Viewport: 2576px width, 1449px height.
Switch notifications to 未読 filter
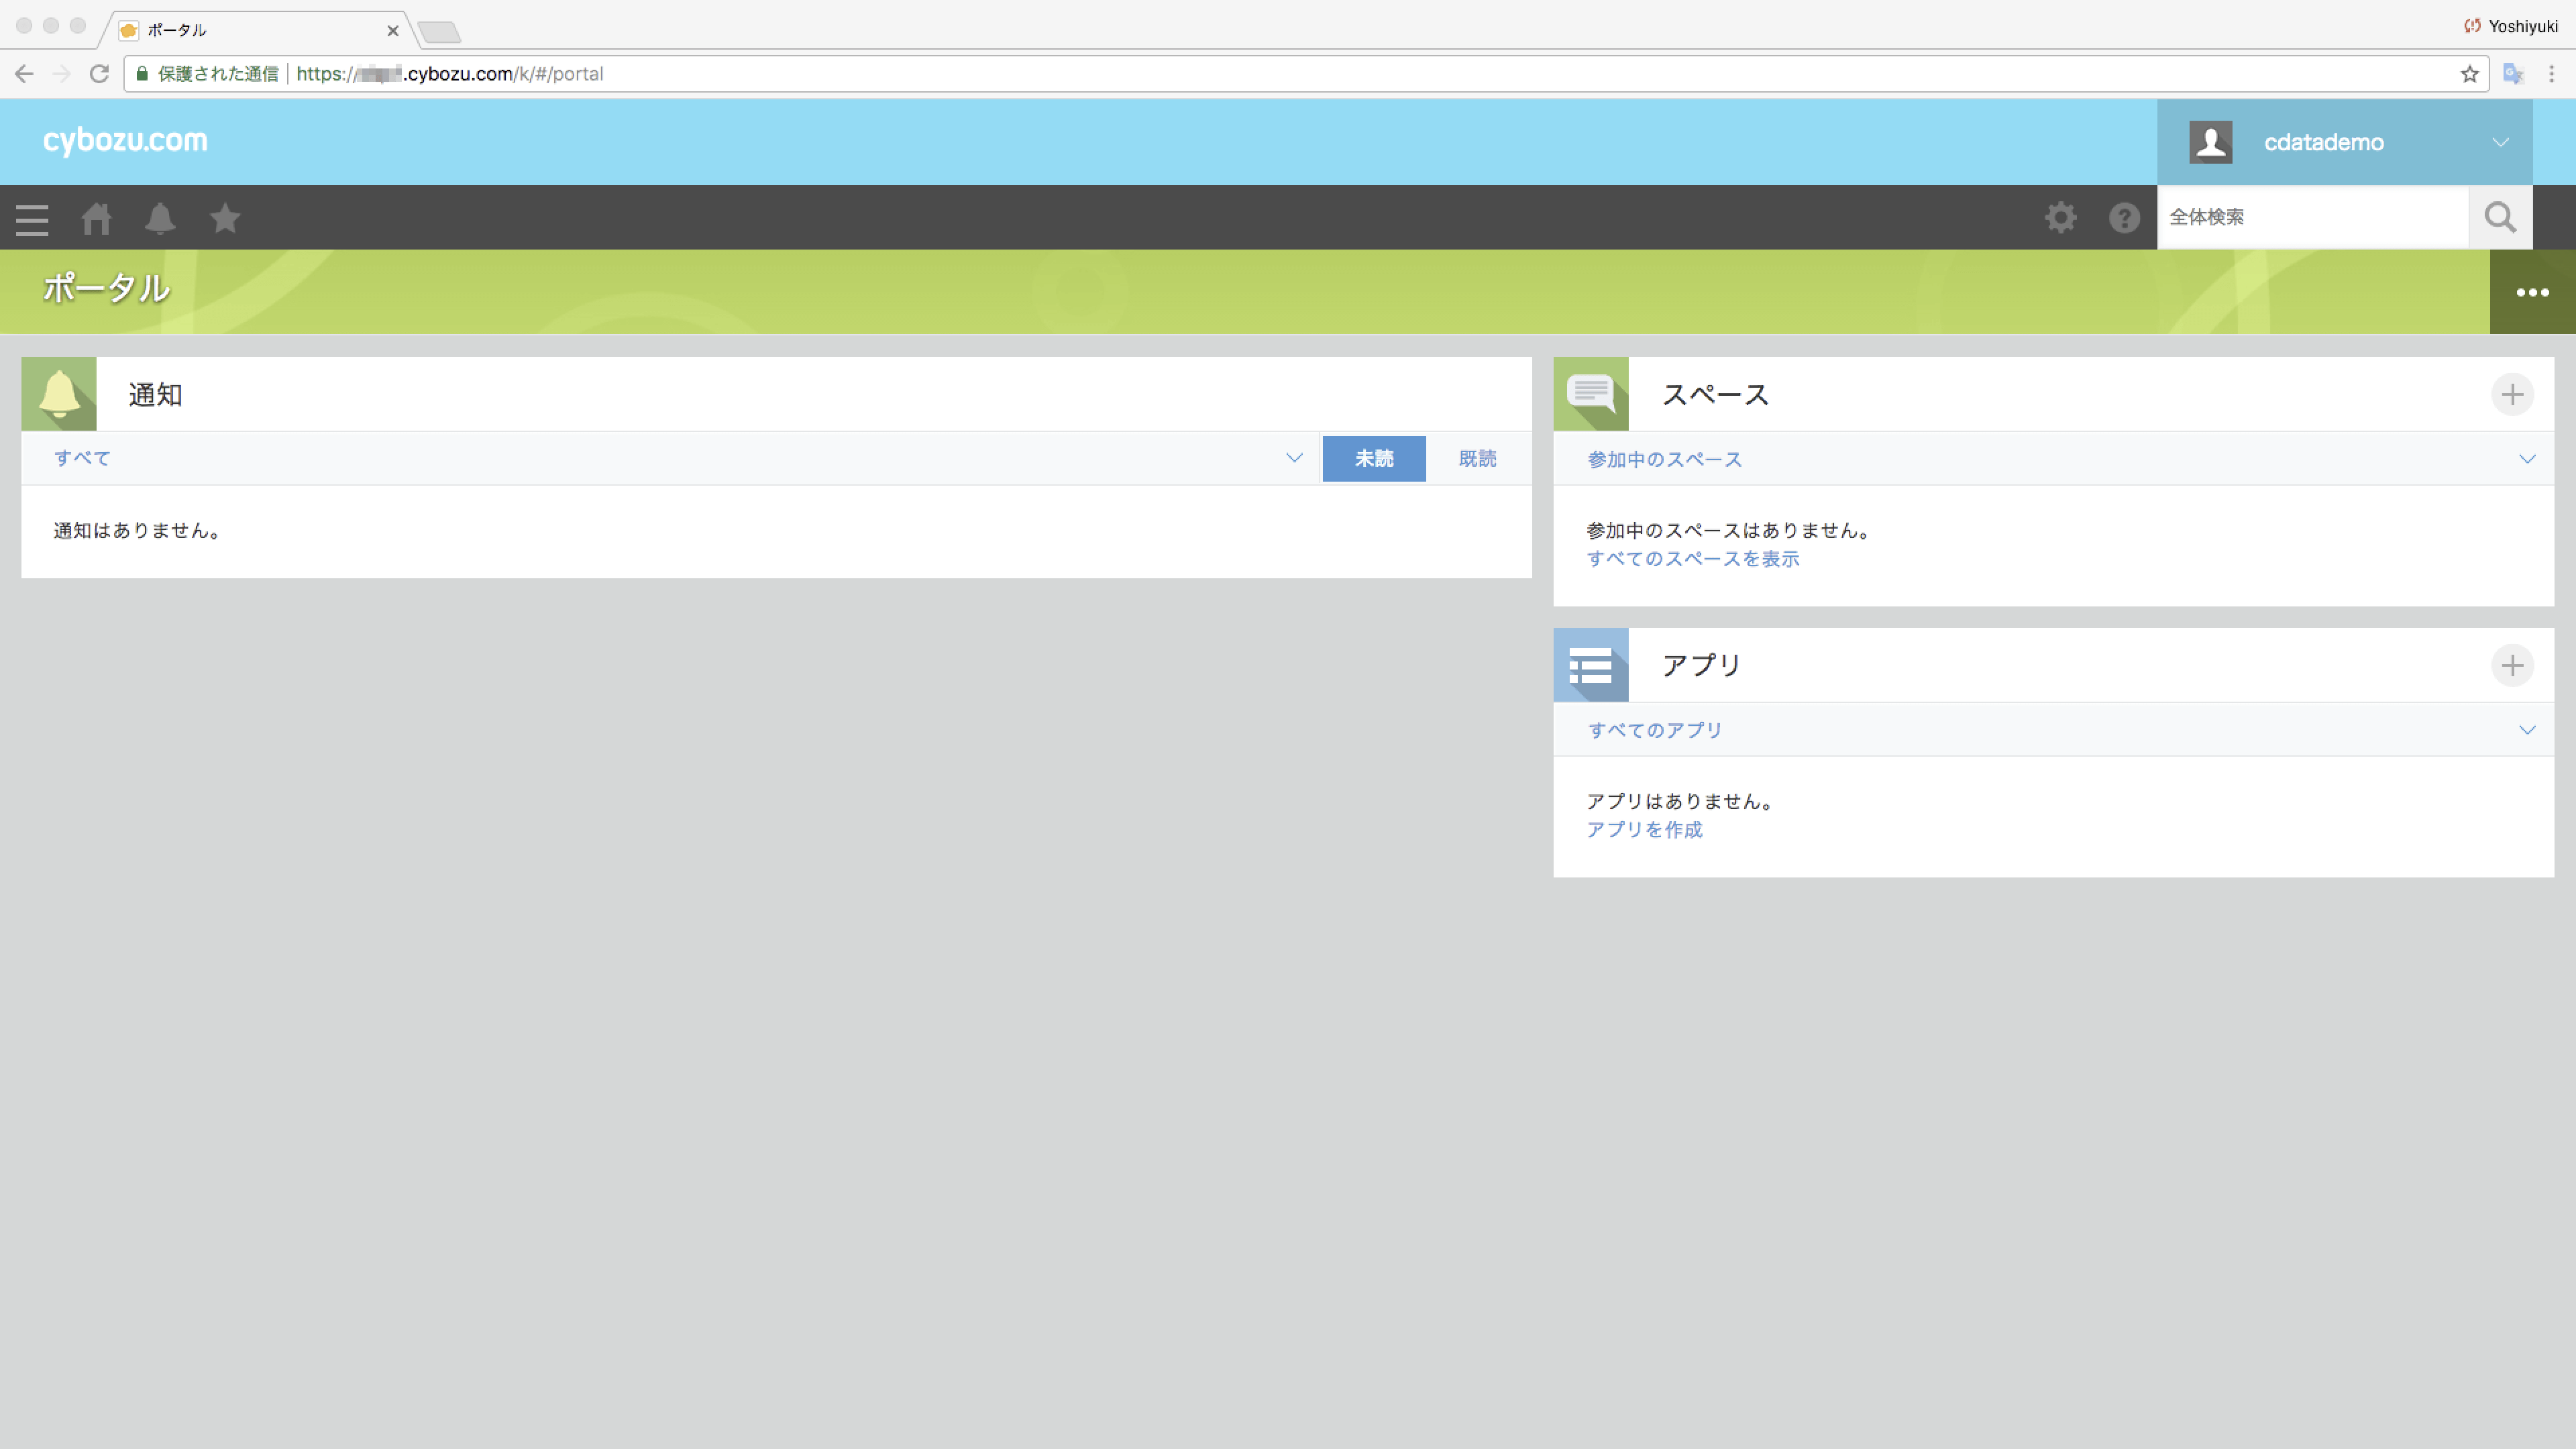coord(1373,459)
